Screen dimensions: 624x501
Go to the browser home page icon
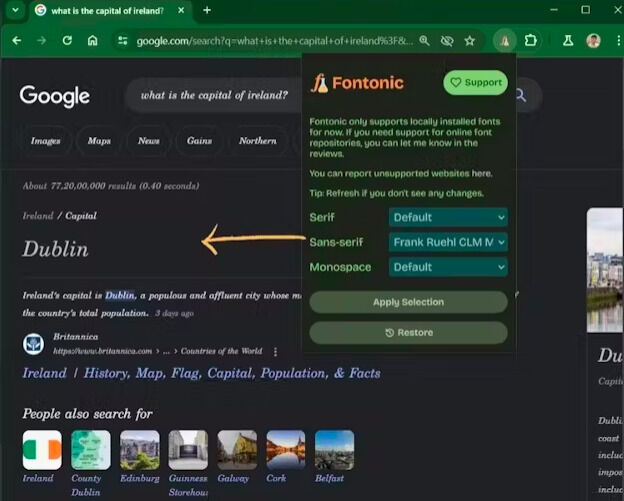pos(92,41)
